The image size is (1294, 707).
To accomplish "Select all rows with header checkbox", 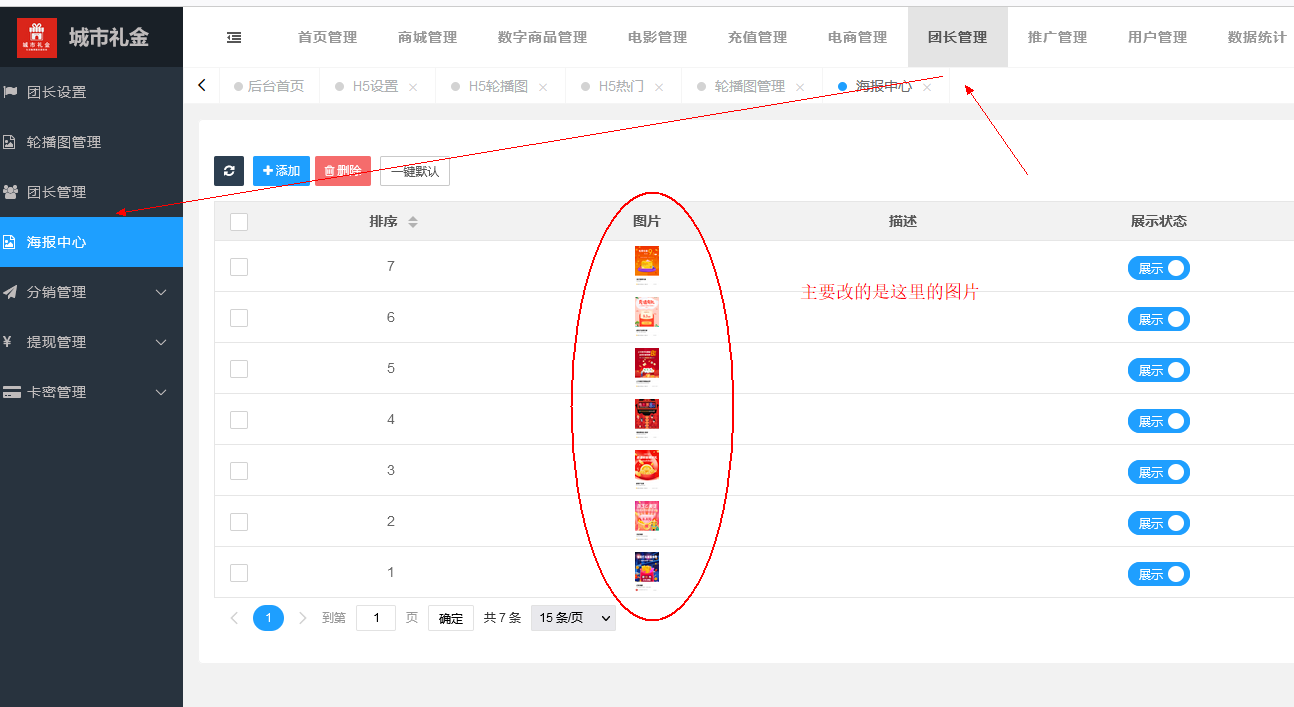I will 239,222.
